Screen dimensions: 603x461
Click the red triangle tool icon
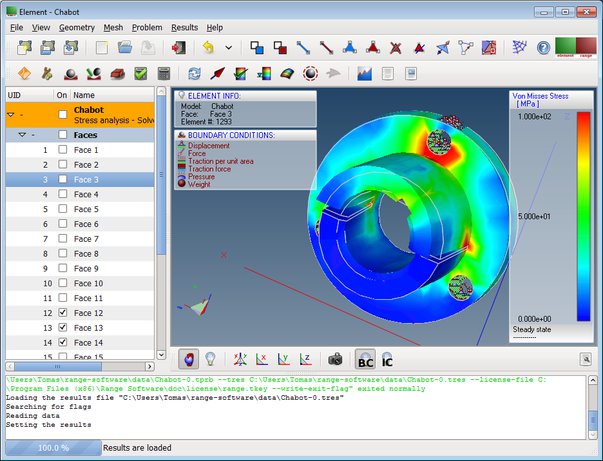pyautogui.click(x=373, y=48)
